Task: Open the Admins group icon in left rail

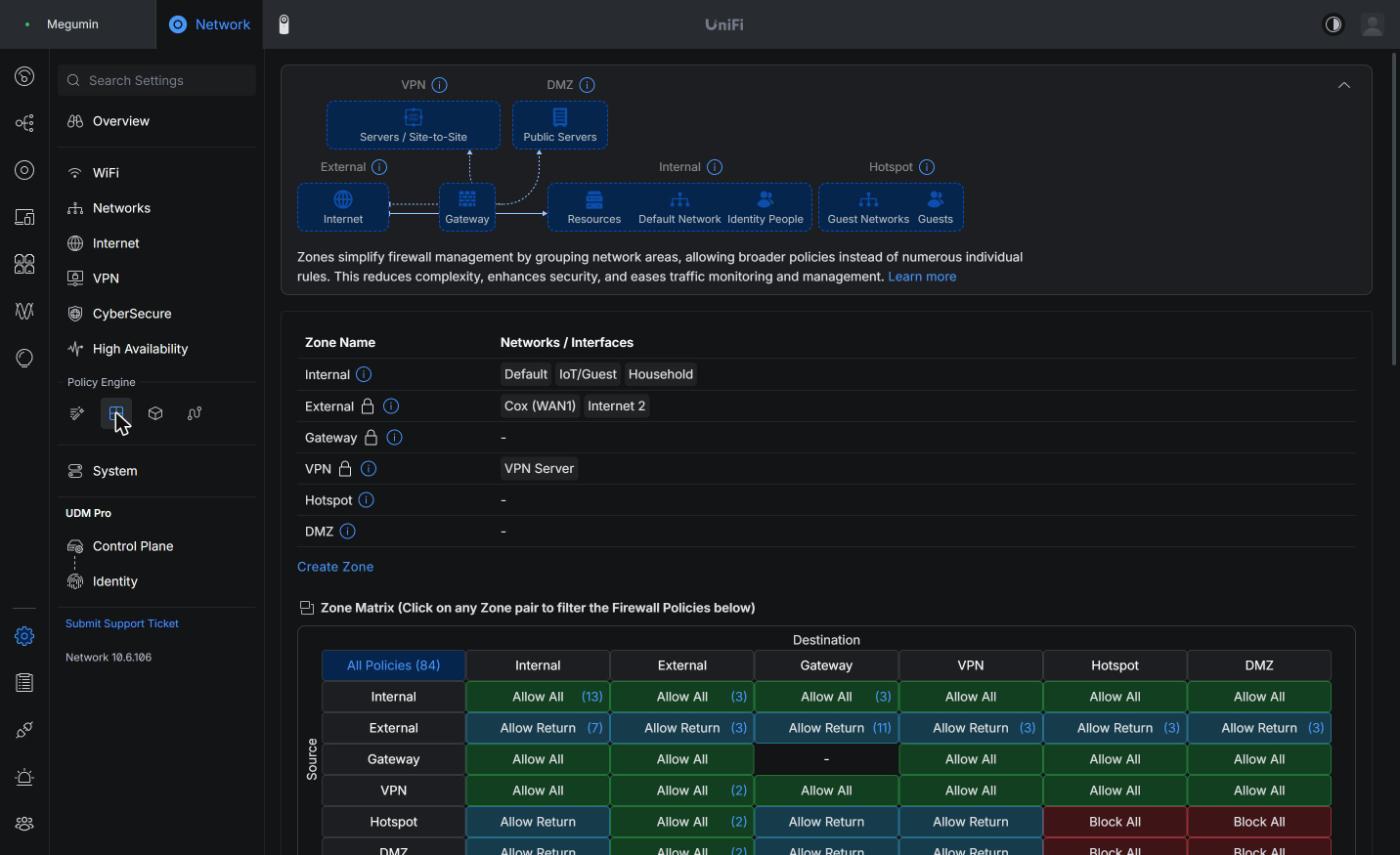Action: [x=25, y=824]
